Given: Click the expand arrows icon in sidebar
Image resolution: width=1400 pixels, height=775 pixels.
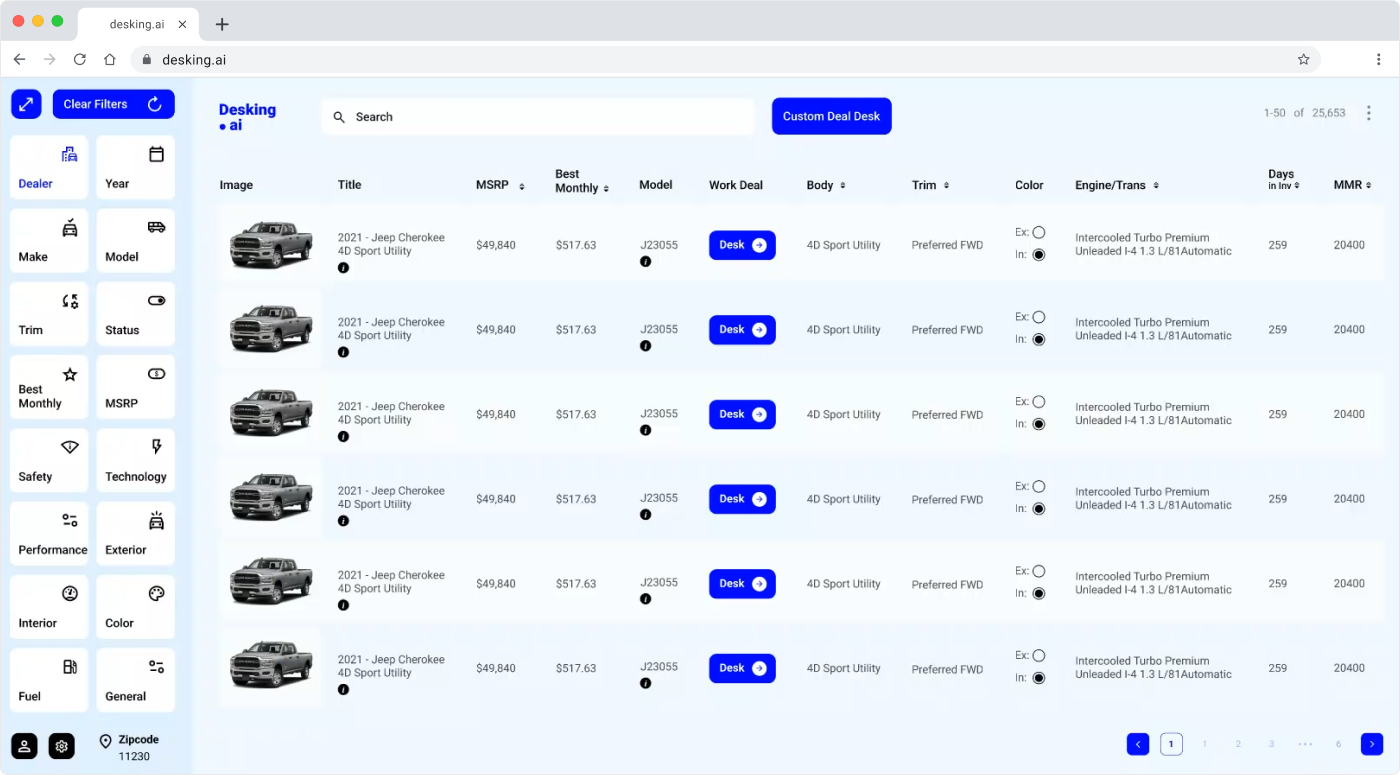Looking at the screenshot, I should click(26, 104).
